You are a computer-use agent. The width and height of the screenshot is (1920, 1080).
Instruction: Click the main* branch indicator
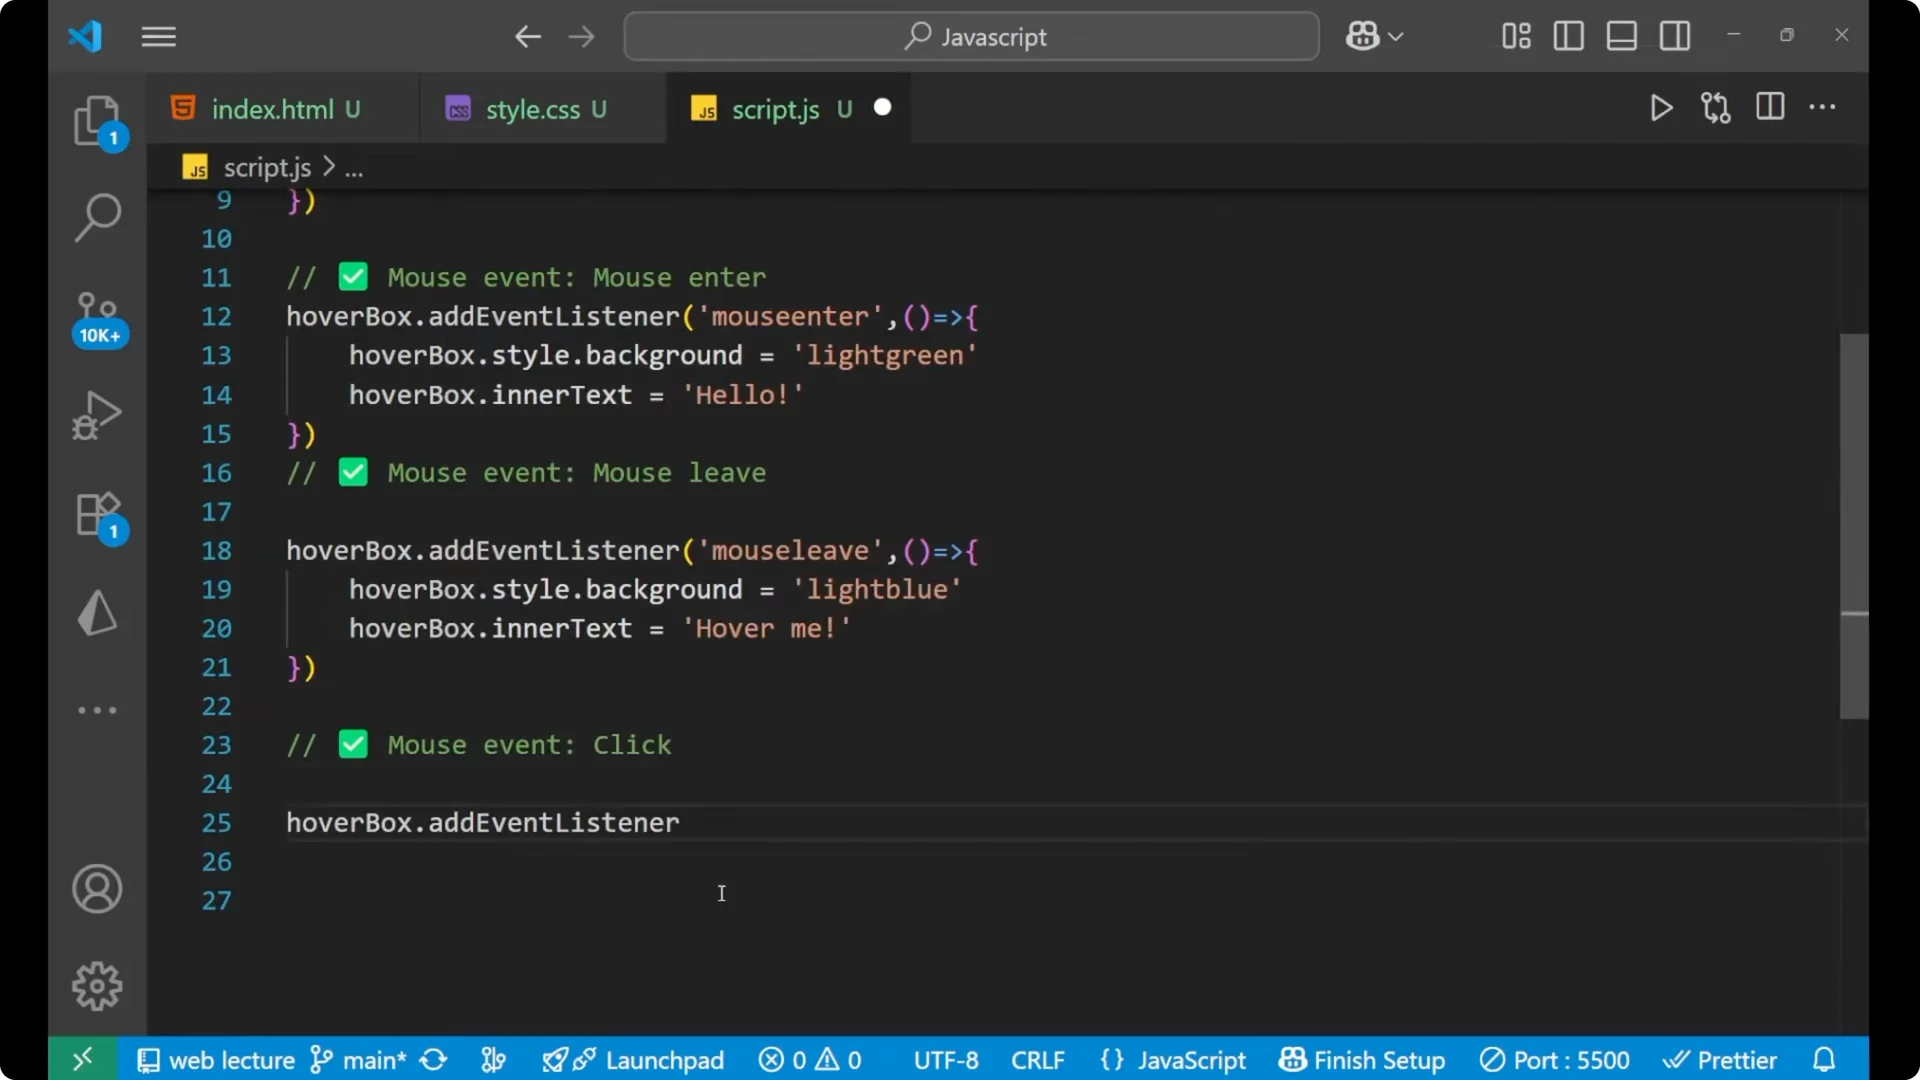click(x=368, y=1060)
